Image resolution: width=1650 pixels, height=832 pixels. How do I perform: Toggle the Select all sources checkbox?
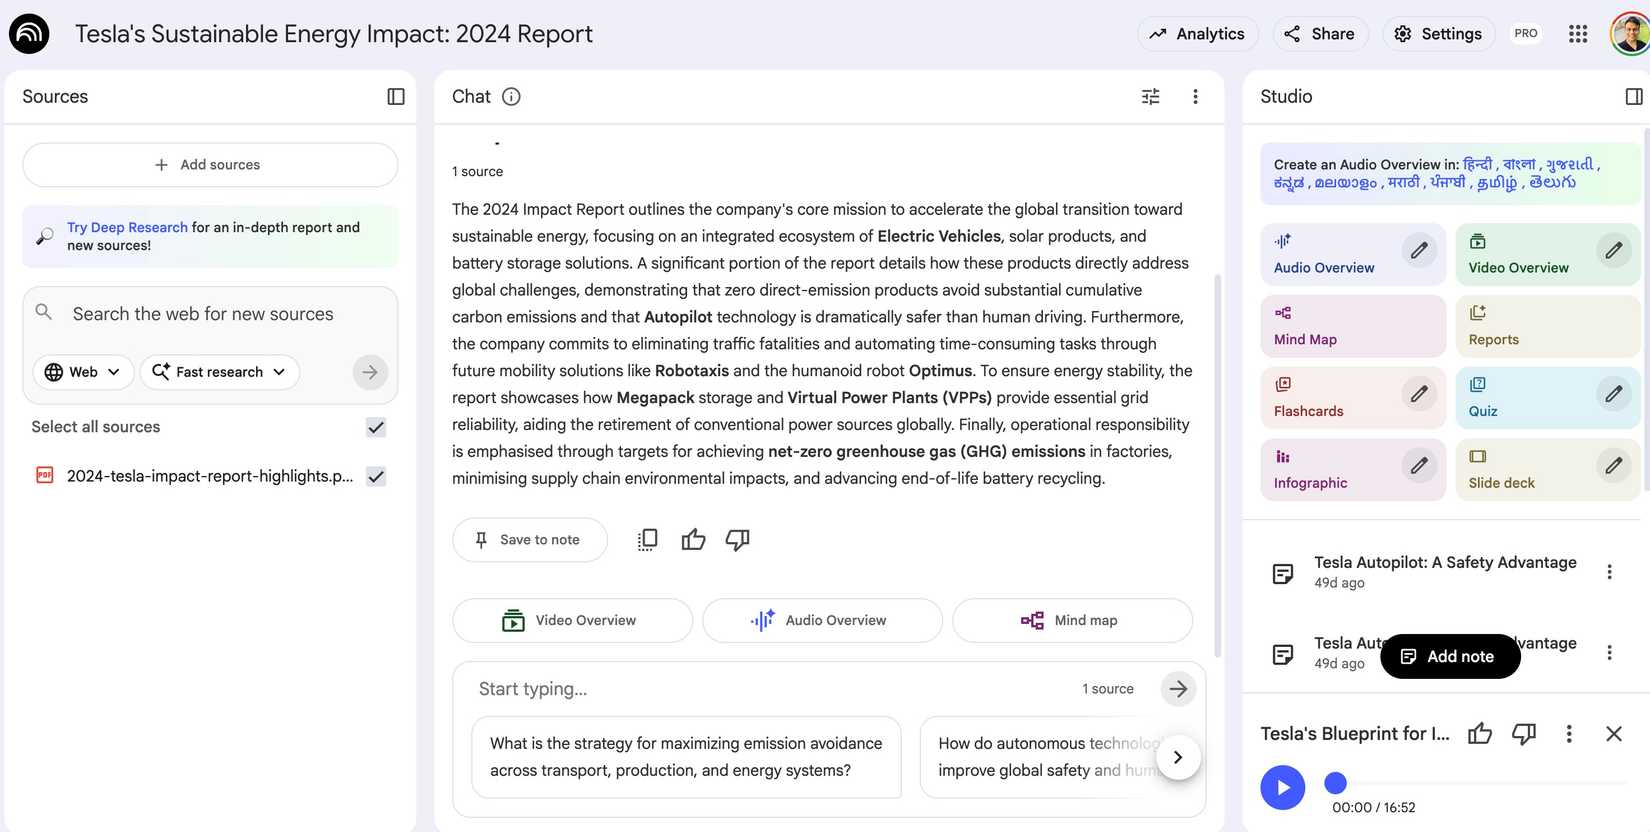[376, 427]
